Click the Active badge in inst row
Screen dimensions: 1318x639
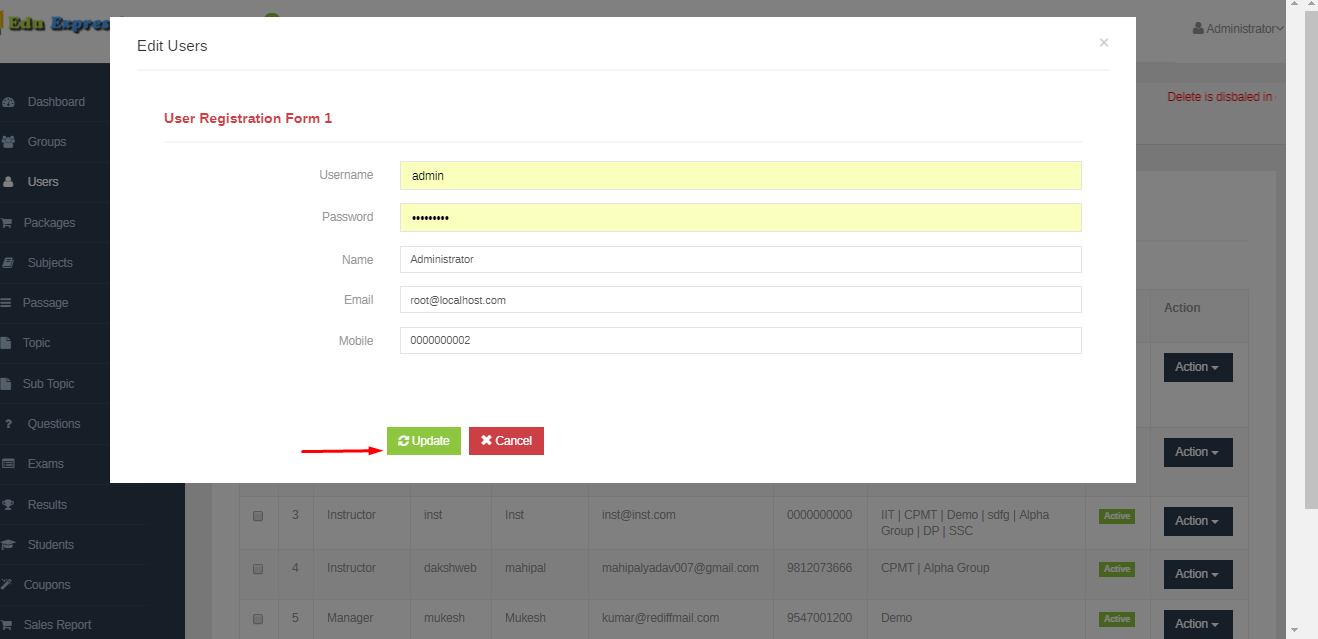click(1117, 517)
